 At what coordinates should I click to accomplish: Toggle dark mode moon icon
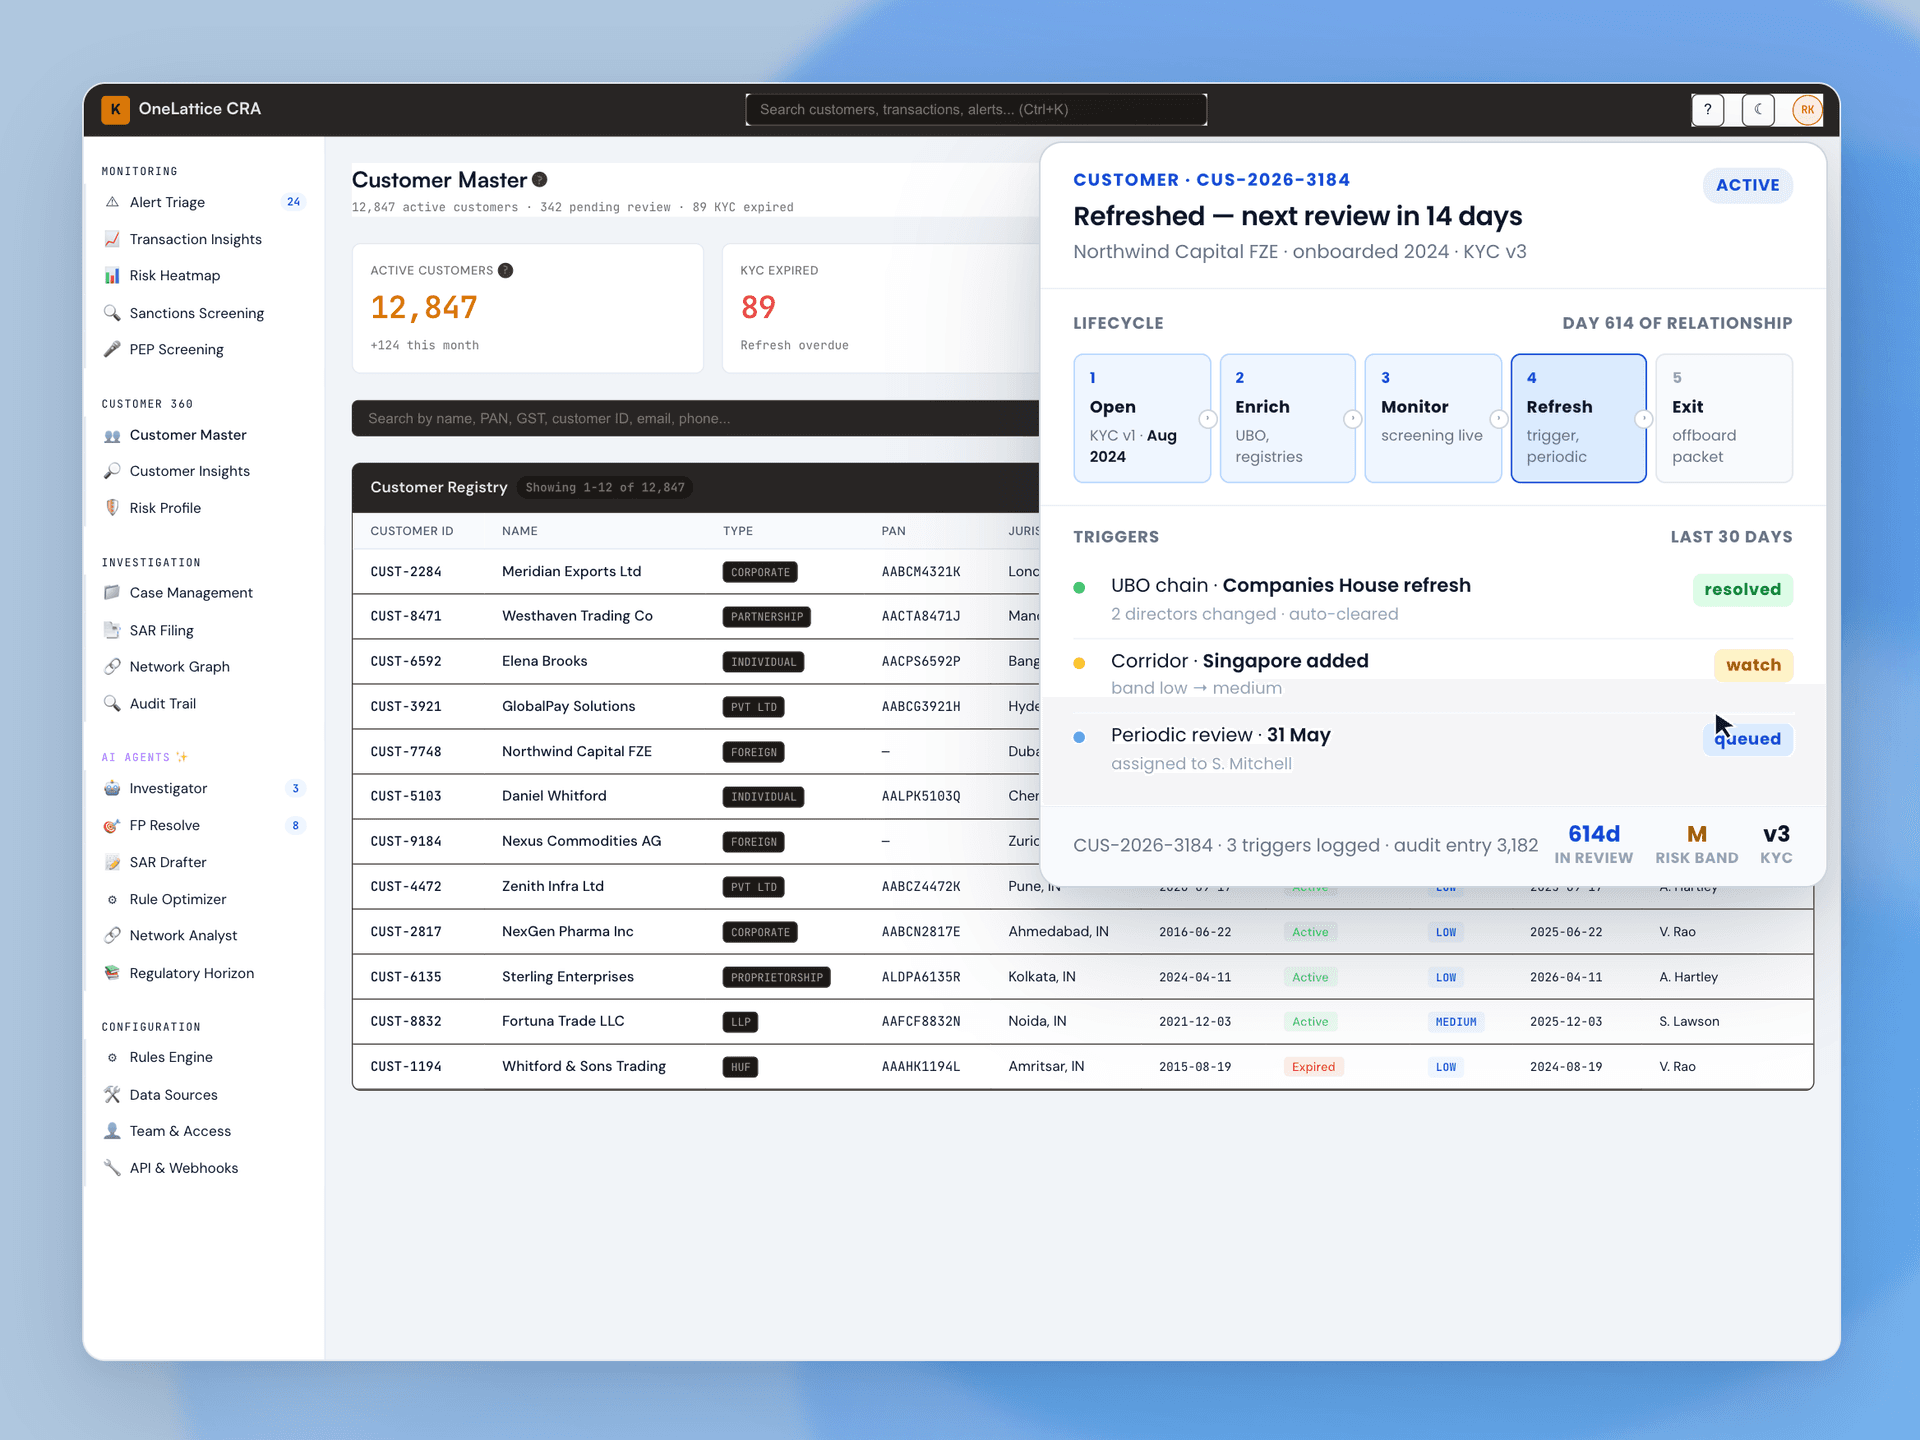[1758, 110]
